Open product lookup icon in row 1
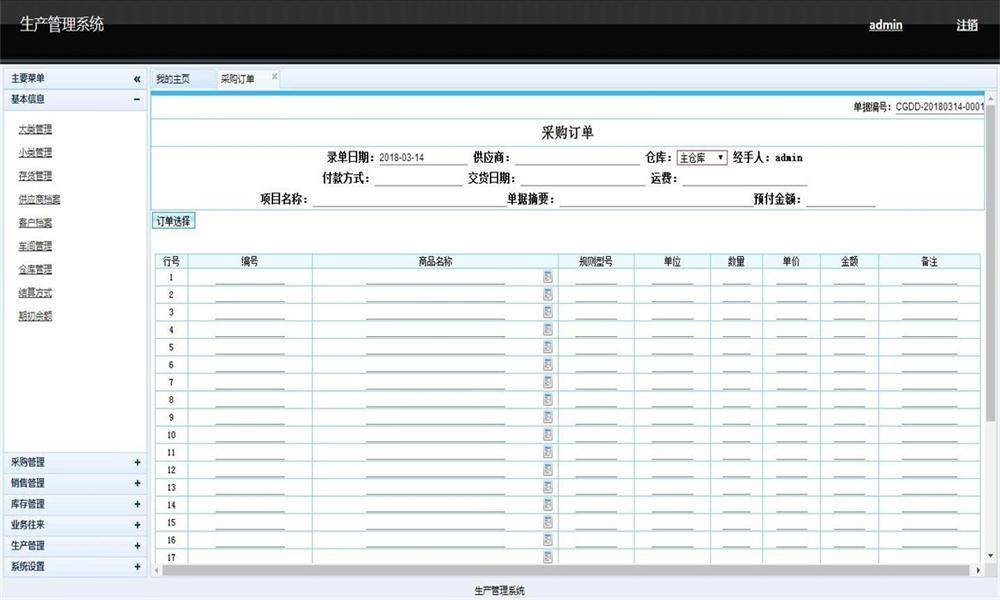1000x600 pixels. click(547, 277)
